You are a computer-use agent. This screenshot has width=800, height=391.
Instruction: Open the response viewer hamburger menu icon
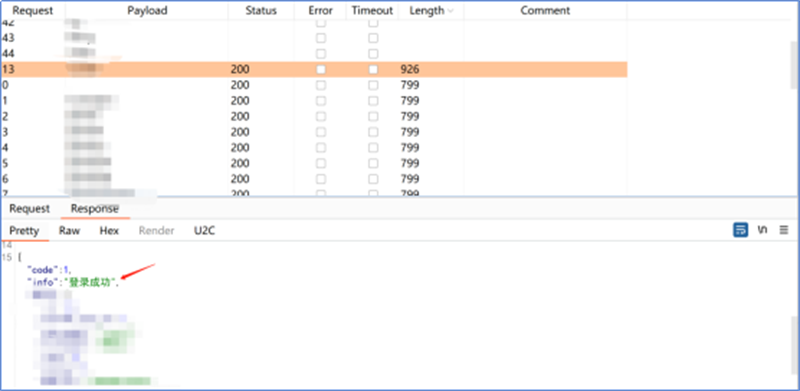[x=784, y=230]
